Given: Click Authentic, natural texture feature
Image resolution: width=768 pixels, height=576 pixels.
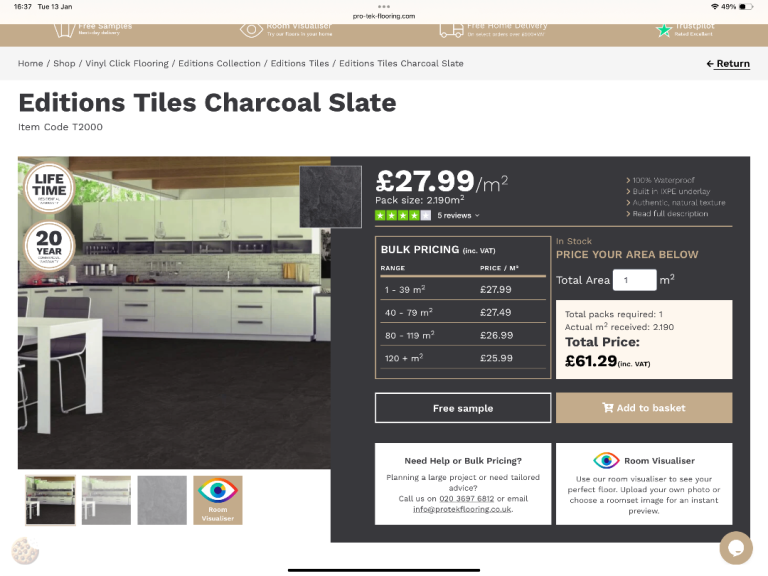Looking at the screenshot, I should coord(678,203).
